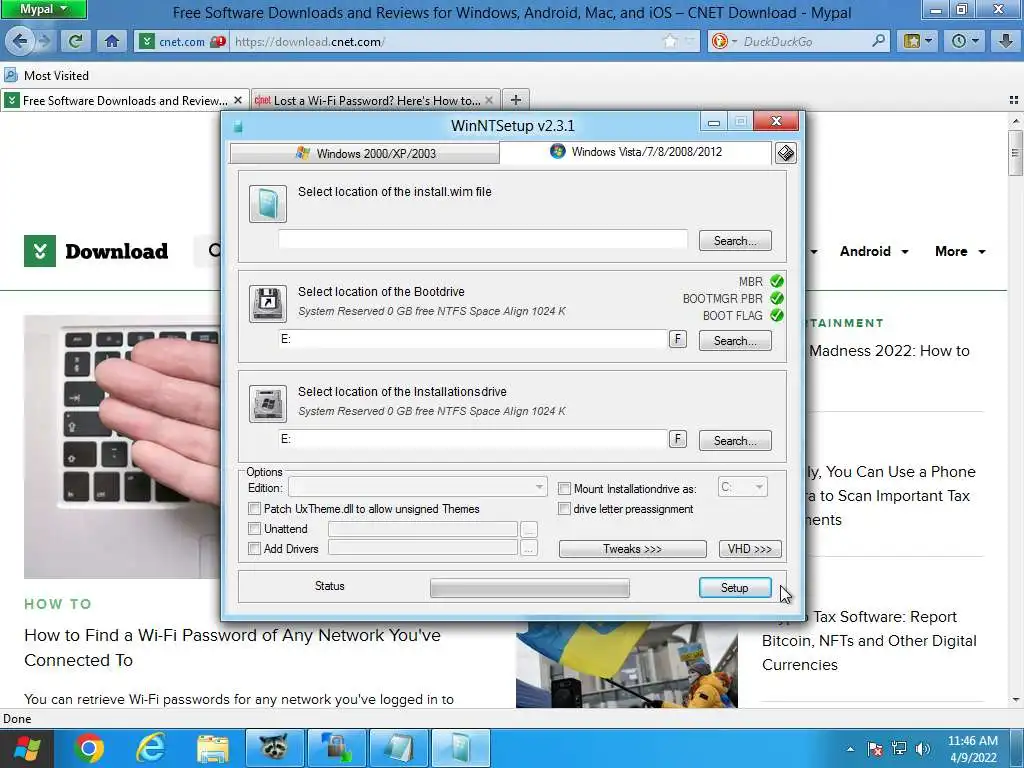Enable the Unattend checkbox
Viewport: 1024px width, 768px height.
pos(255,528)
